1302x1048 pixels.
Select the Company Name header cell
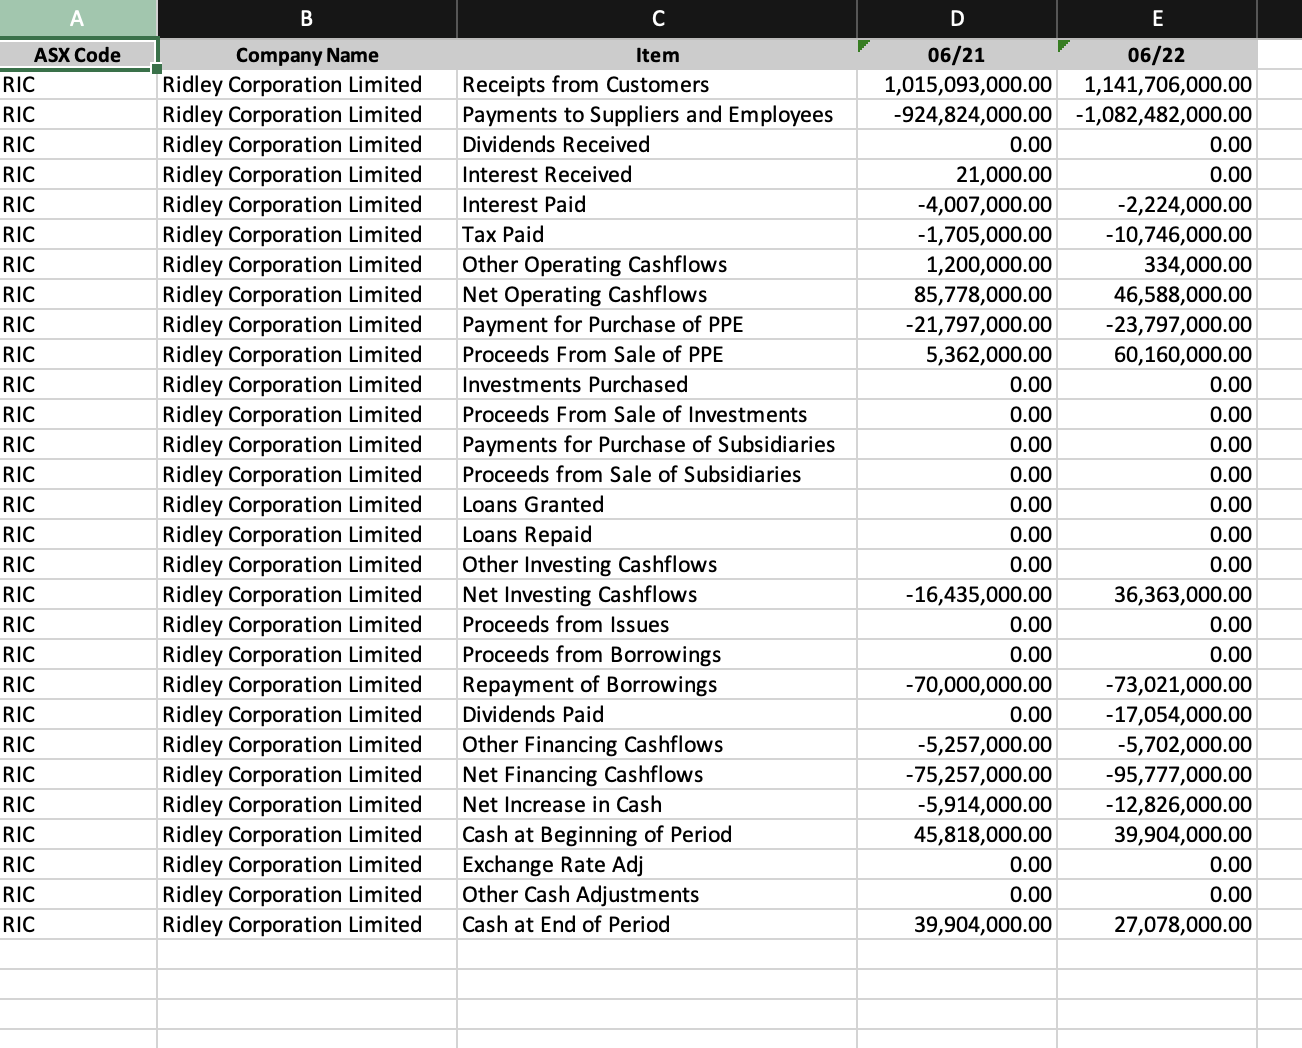(305, 55)
